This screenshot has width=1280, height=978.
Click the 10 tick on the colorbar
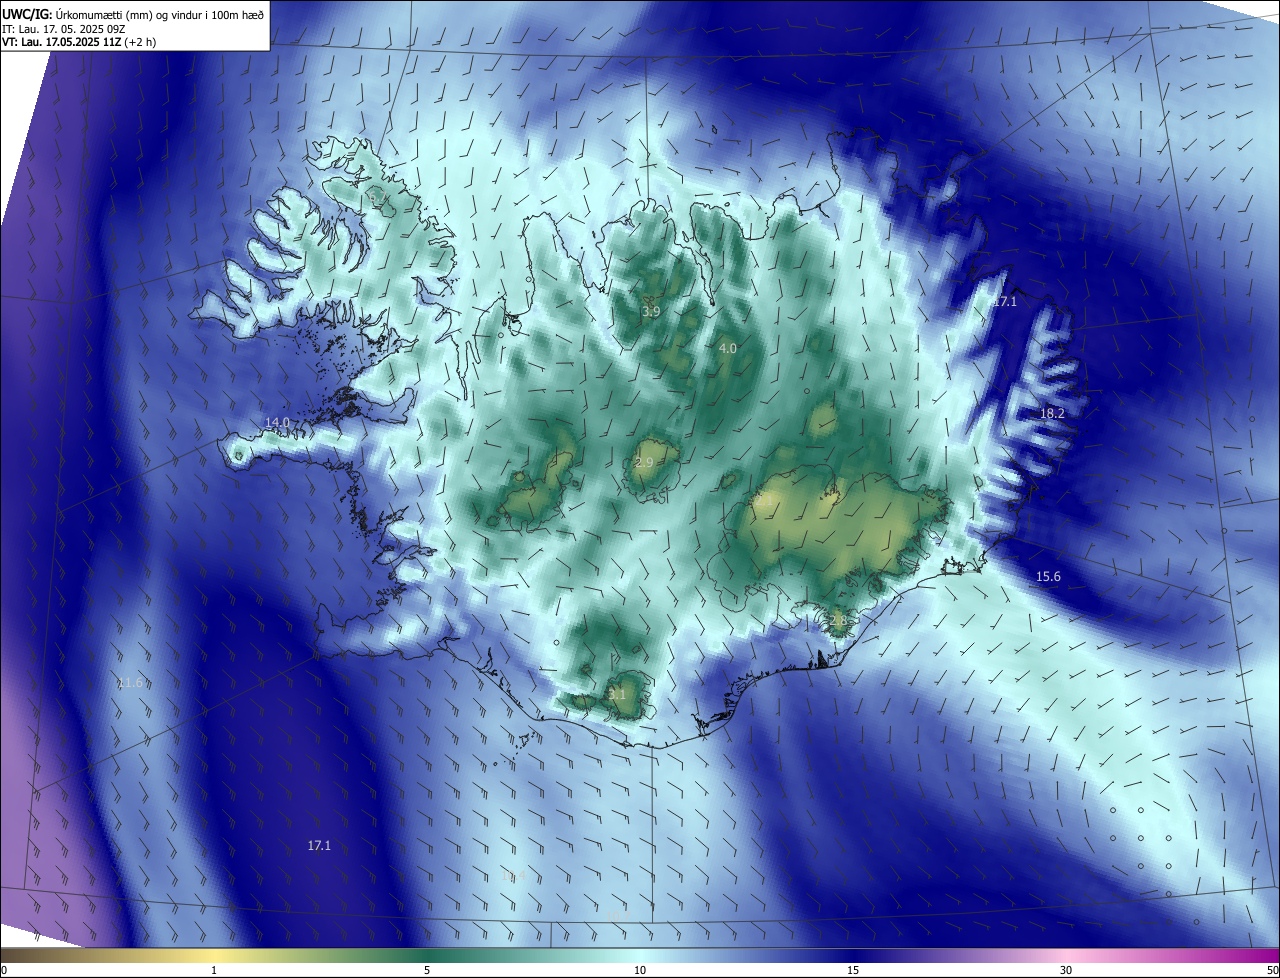point(640,970)
